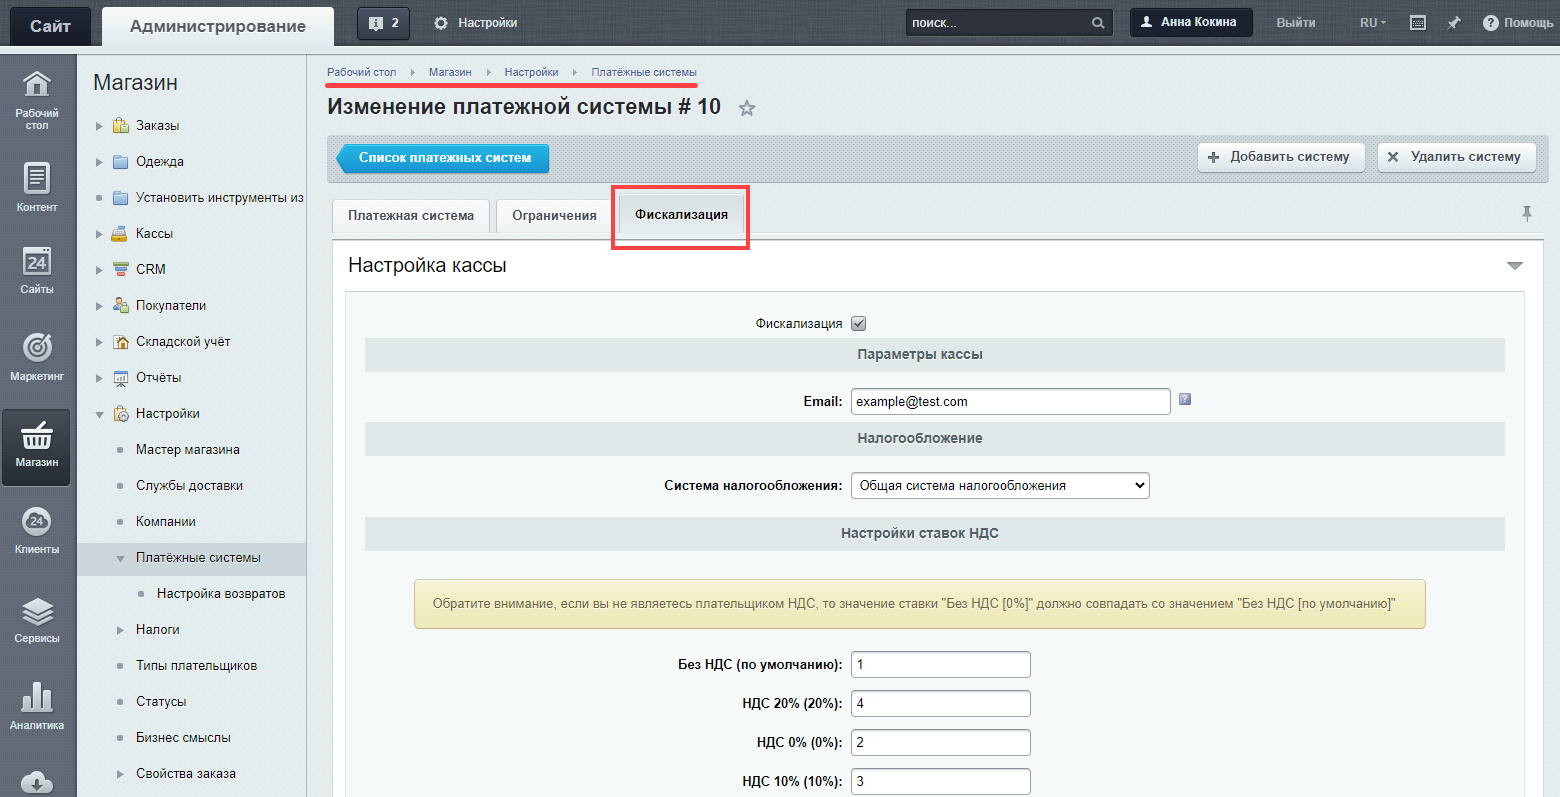Image resolution: width=1560 pixels, height=797 pixels.
Task: Switch to the Администрирование top tab
Action: [218, 26]
